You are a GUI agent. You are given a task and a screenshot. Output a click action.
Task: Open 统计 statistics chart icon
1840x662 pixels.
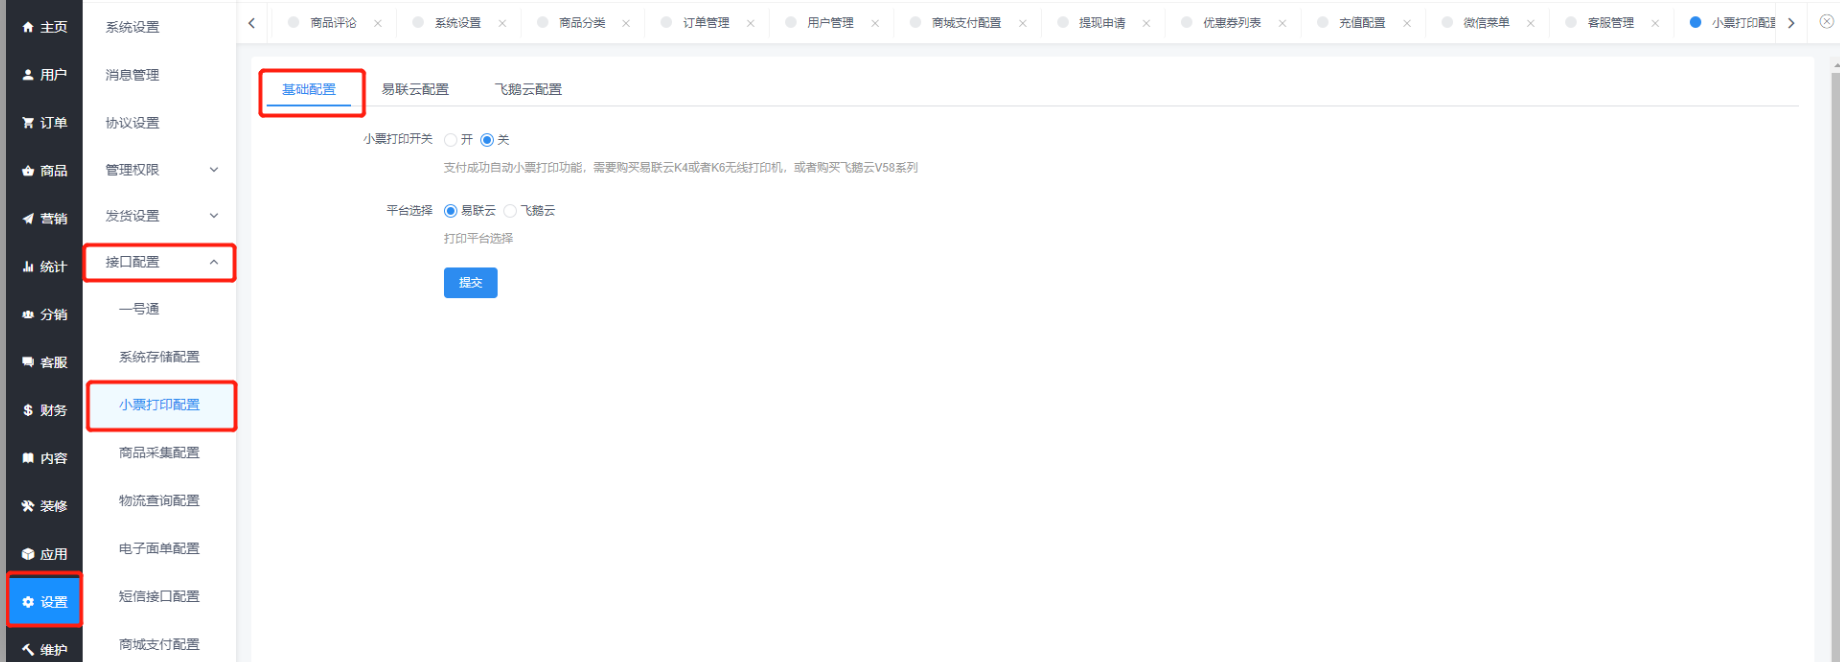[x=28, y=267]
